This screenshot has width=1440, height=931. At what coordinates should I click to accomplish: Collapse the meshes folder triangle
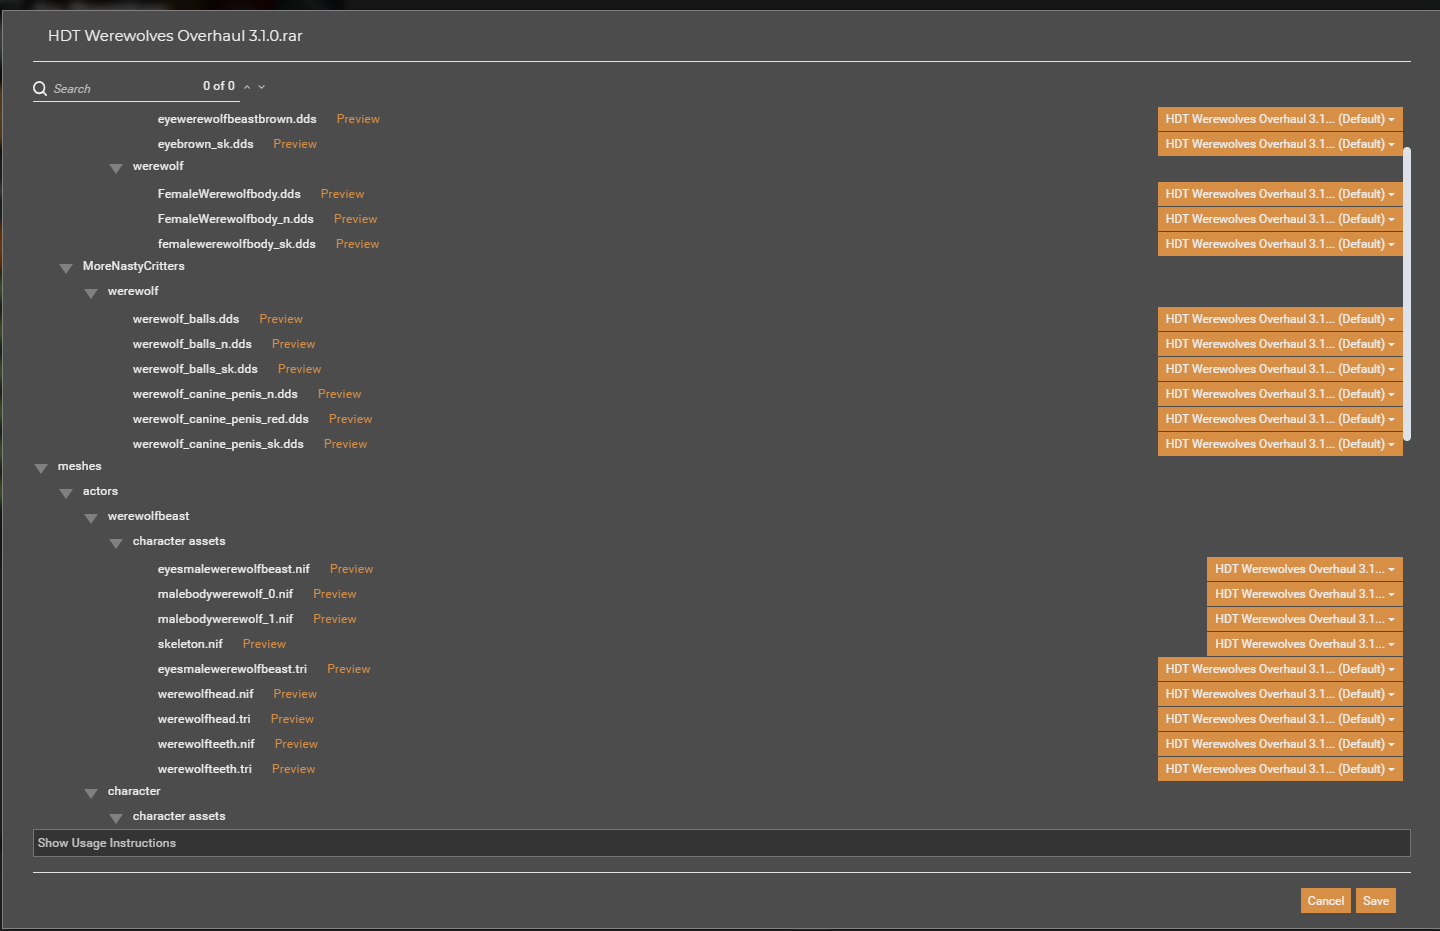41,468
